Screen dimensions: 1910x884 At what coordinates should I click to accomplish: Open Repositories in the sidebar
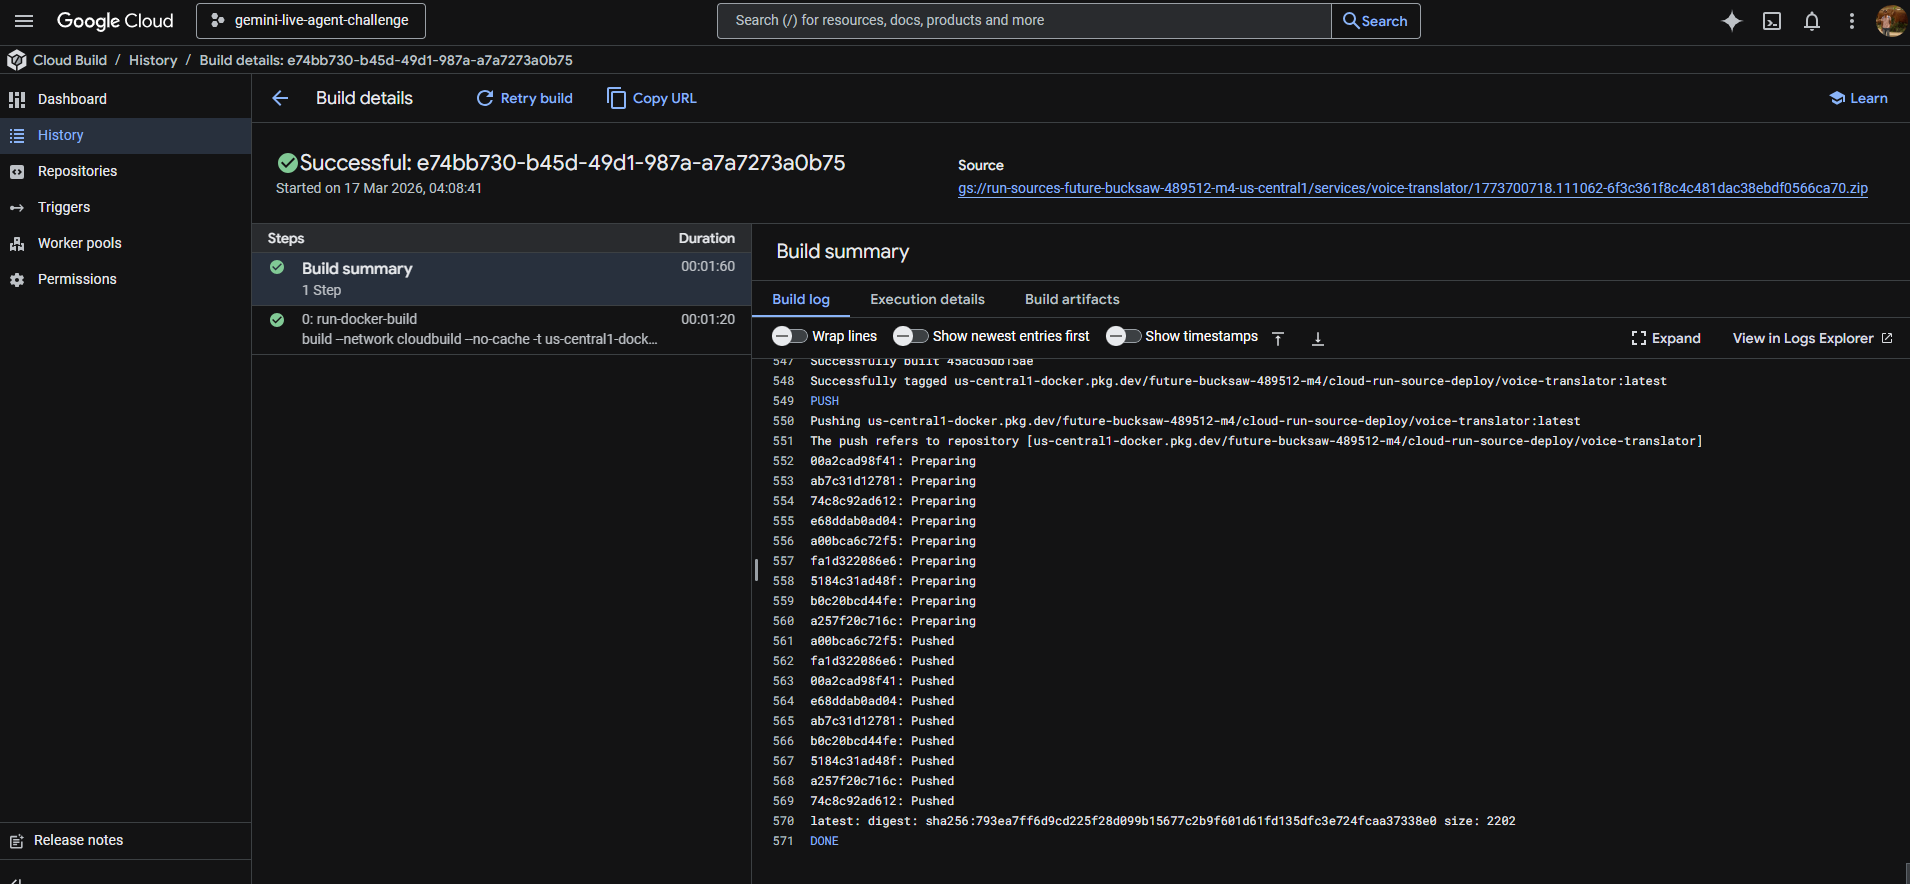tap(125, 171)
